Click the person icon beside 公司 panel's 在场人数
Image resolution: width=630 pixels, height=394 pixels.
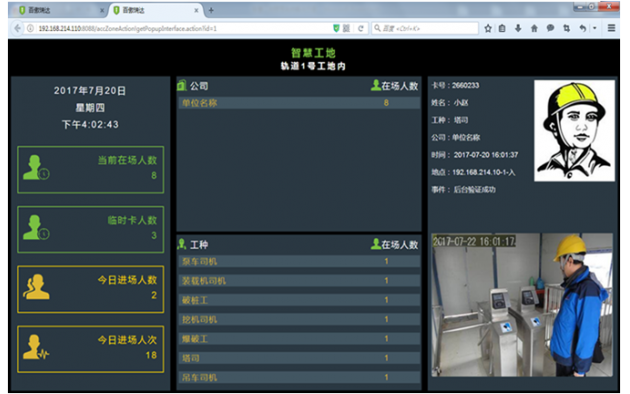376,85
